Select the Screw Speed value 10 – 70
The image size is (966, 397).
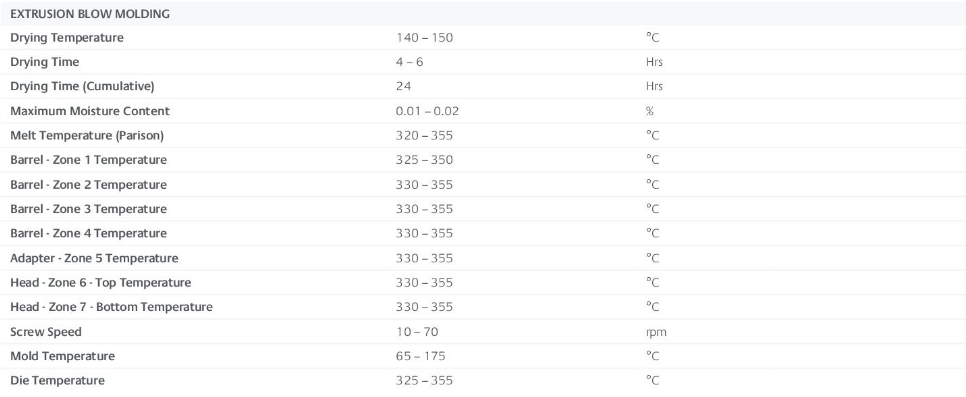tap(417, 332)
